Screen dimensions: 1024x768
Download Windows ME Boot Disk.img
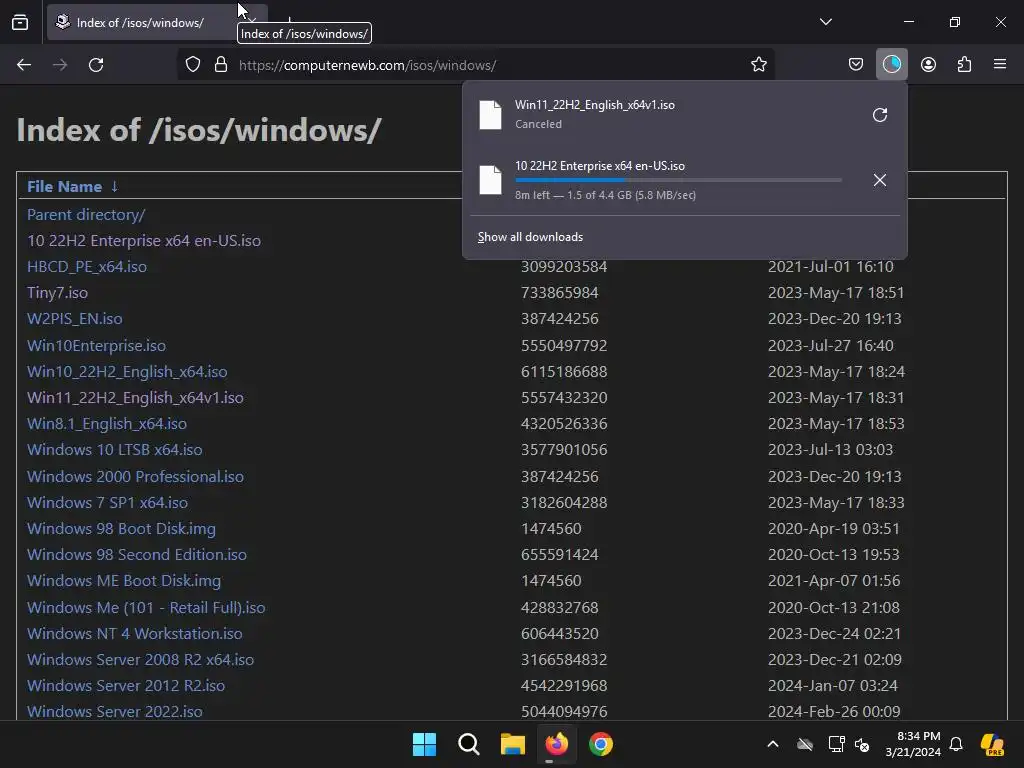coord(124,581)
